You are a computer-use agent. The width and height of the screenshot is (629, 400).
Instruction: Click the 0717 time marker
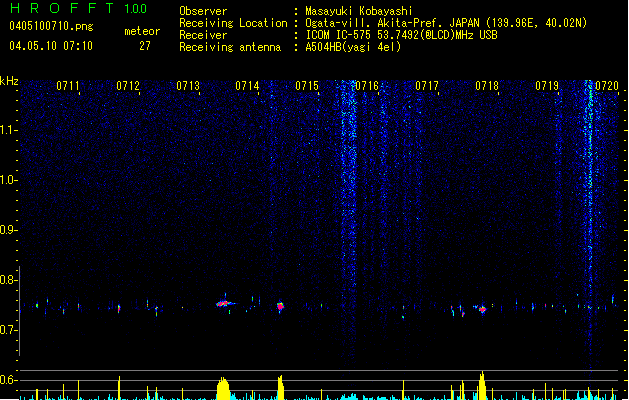(427, 86)
